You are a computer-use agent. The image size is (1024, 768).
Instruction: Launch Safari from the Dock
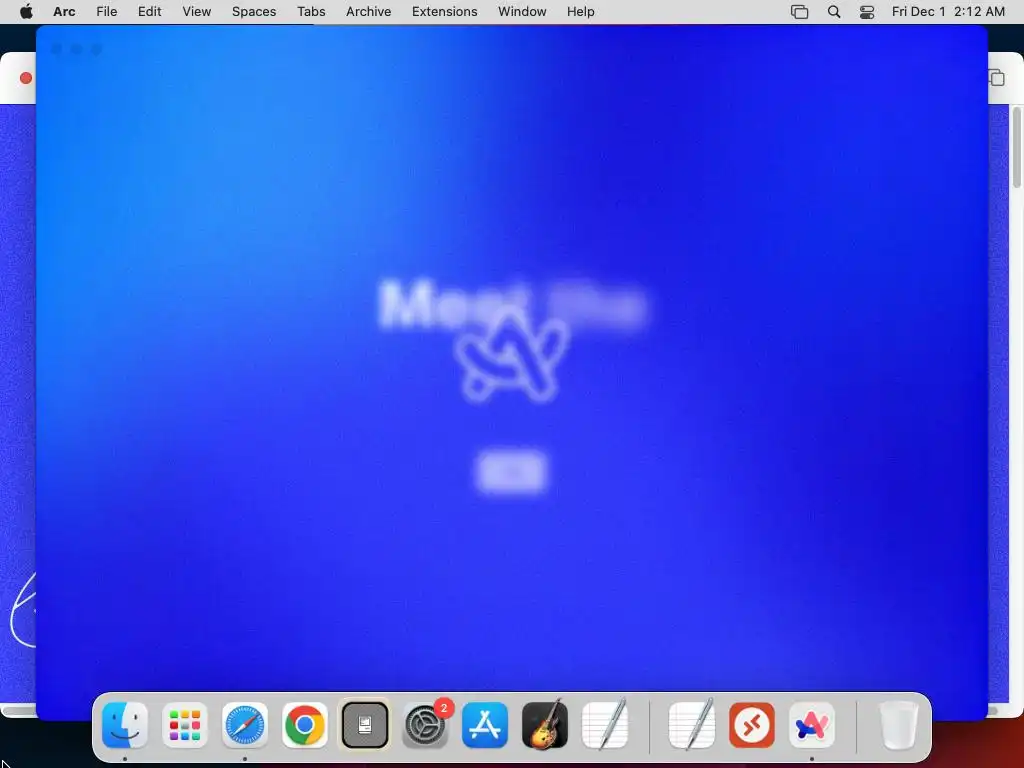(x=245, y=725)
